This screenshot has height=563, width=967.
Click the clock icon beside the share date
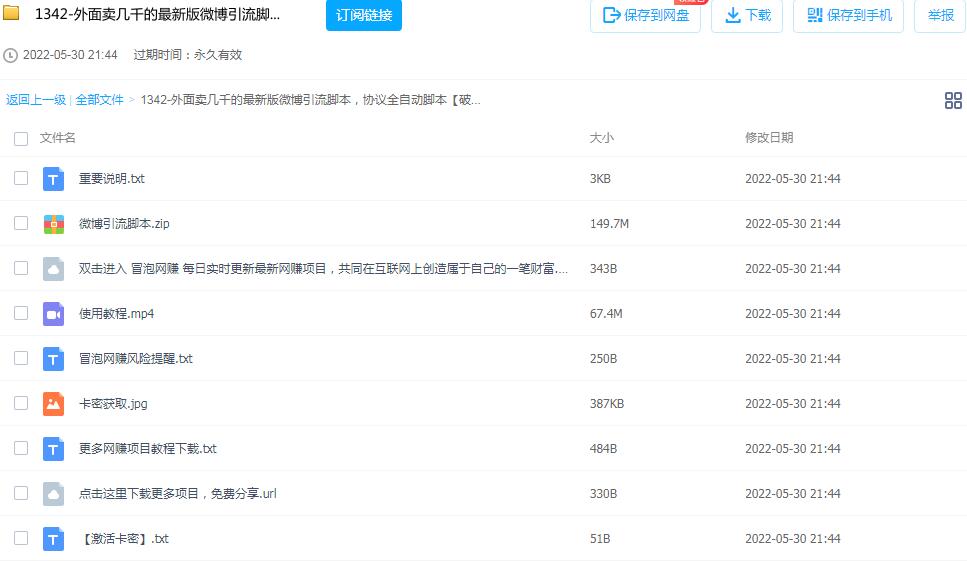pyautogui.click(x=10, y=55)
